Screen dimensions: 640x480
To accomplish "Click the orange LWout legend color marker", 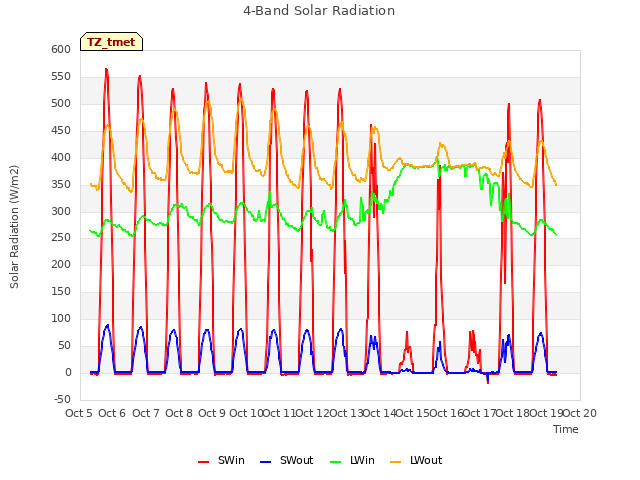I will coord(396,462).
